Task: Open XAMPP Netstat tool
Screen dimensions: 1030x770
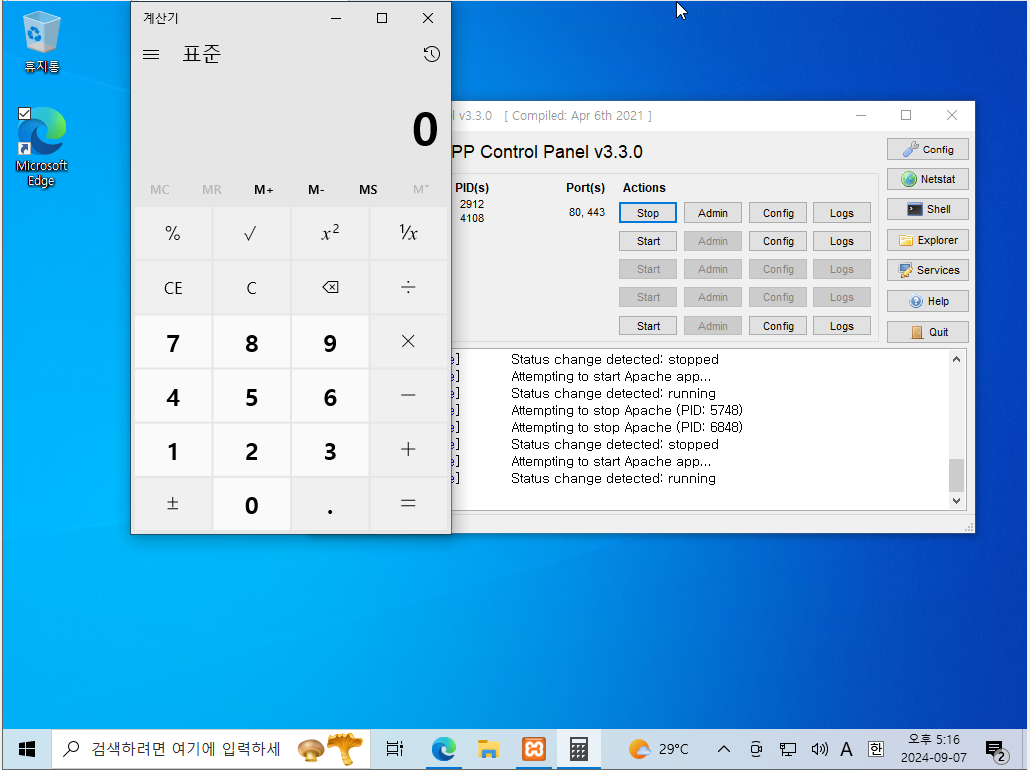Action: coord(928,179)
